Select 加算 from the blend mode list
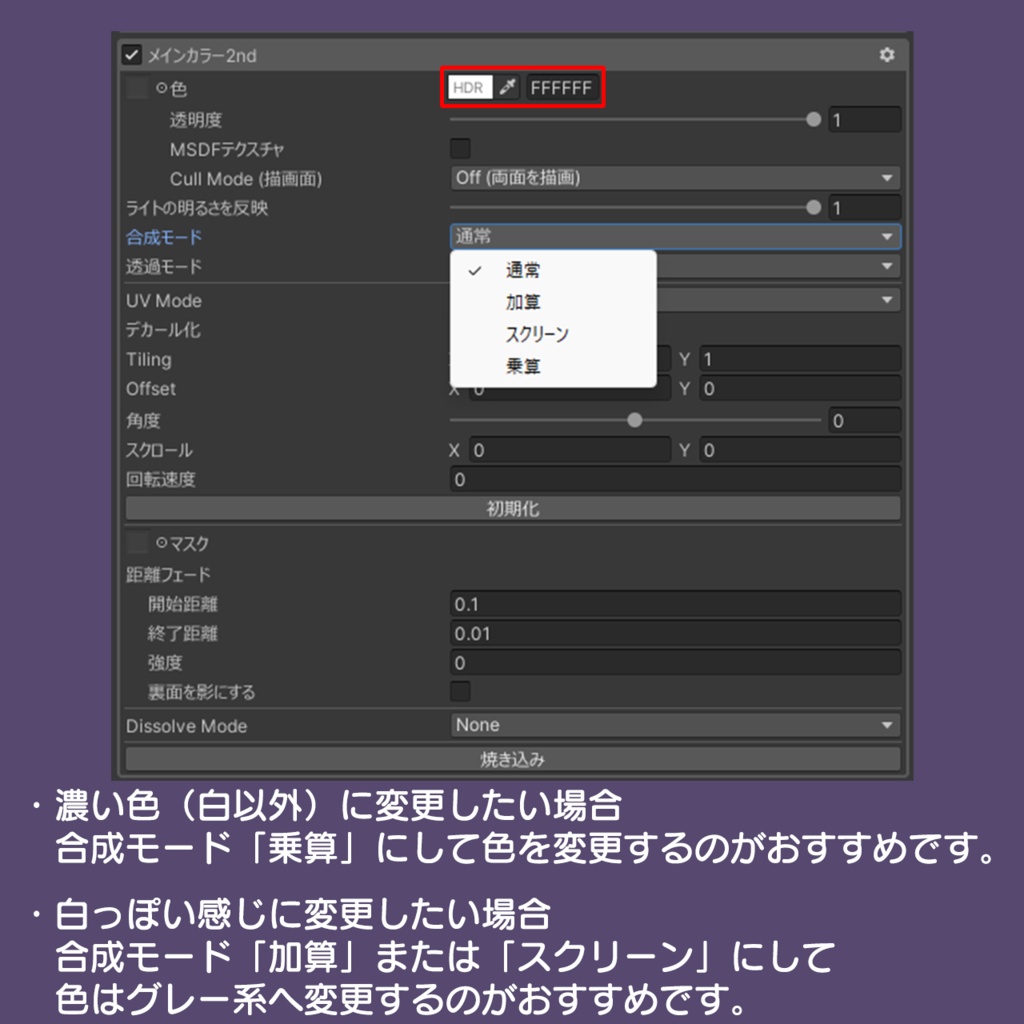 (524, 300)
